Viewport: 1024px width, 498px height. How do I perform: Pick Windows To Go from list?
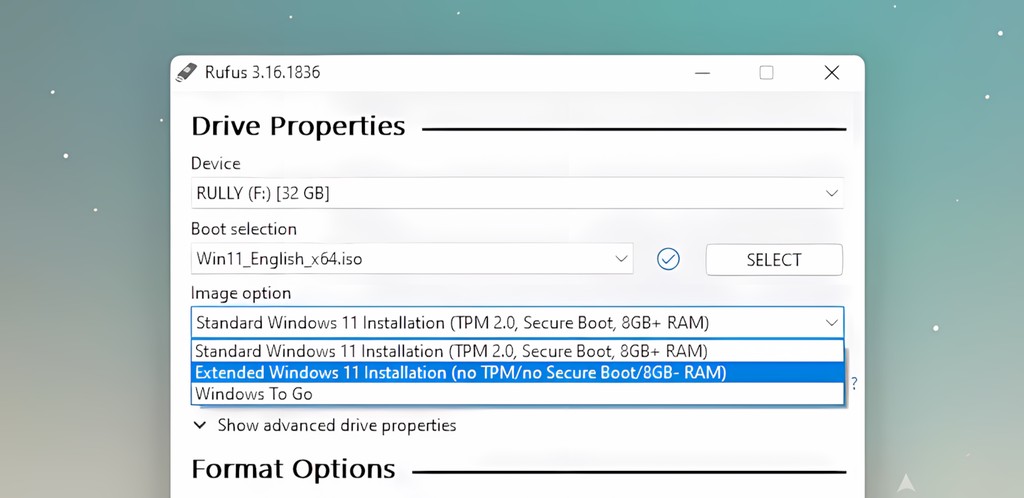[x=254, y=394]
